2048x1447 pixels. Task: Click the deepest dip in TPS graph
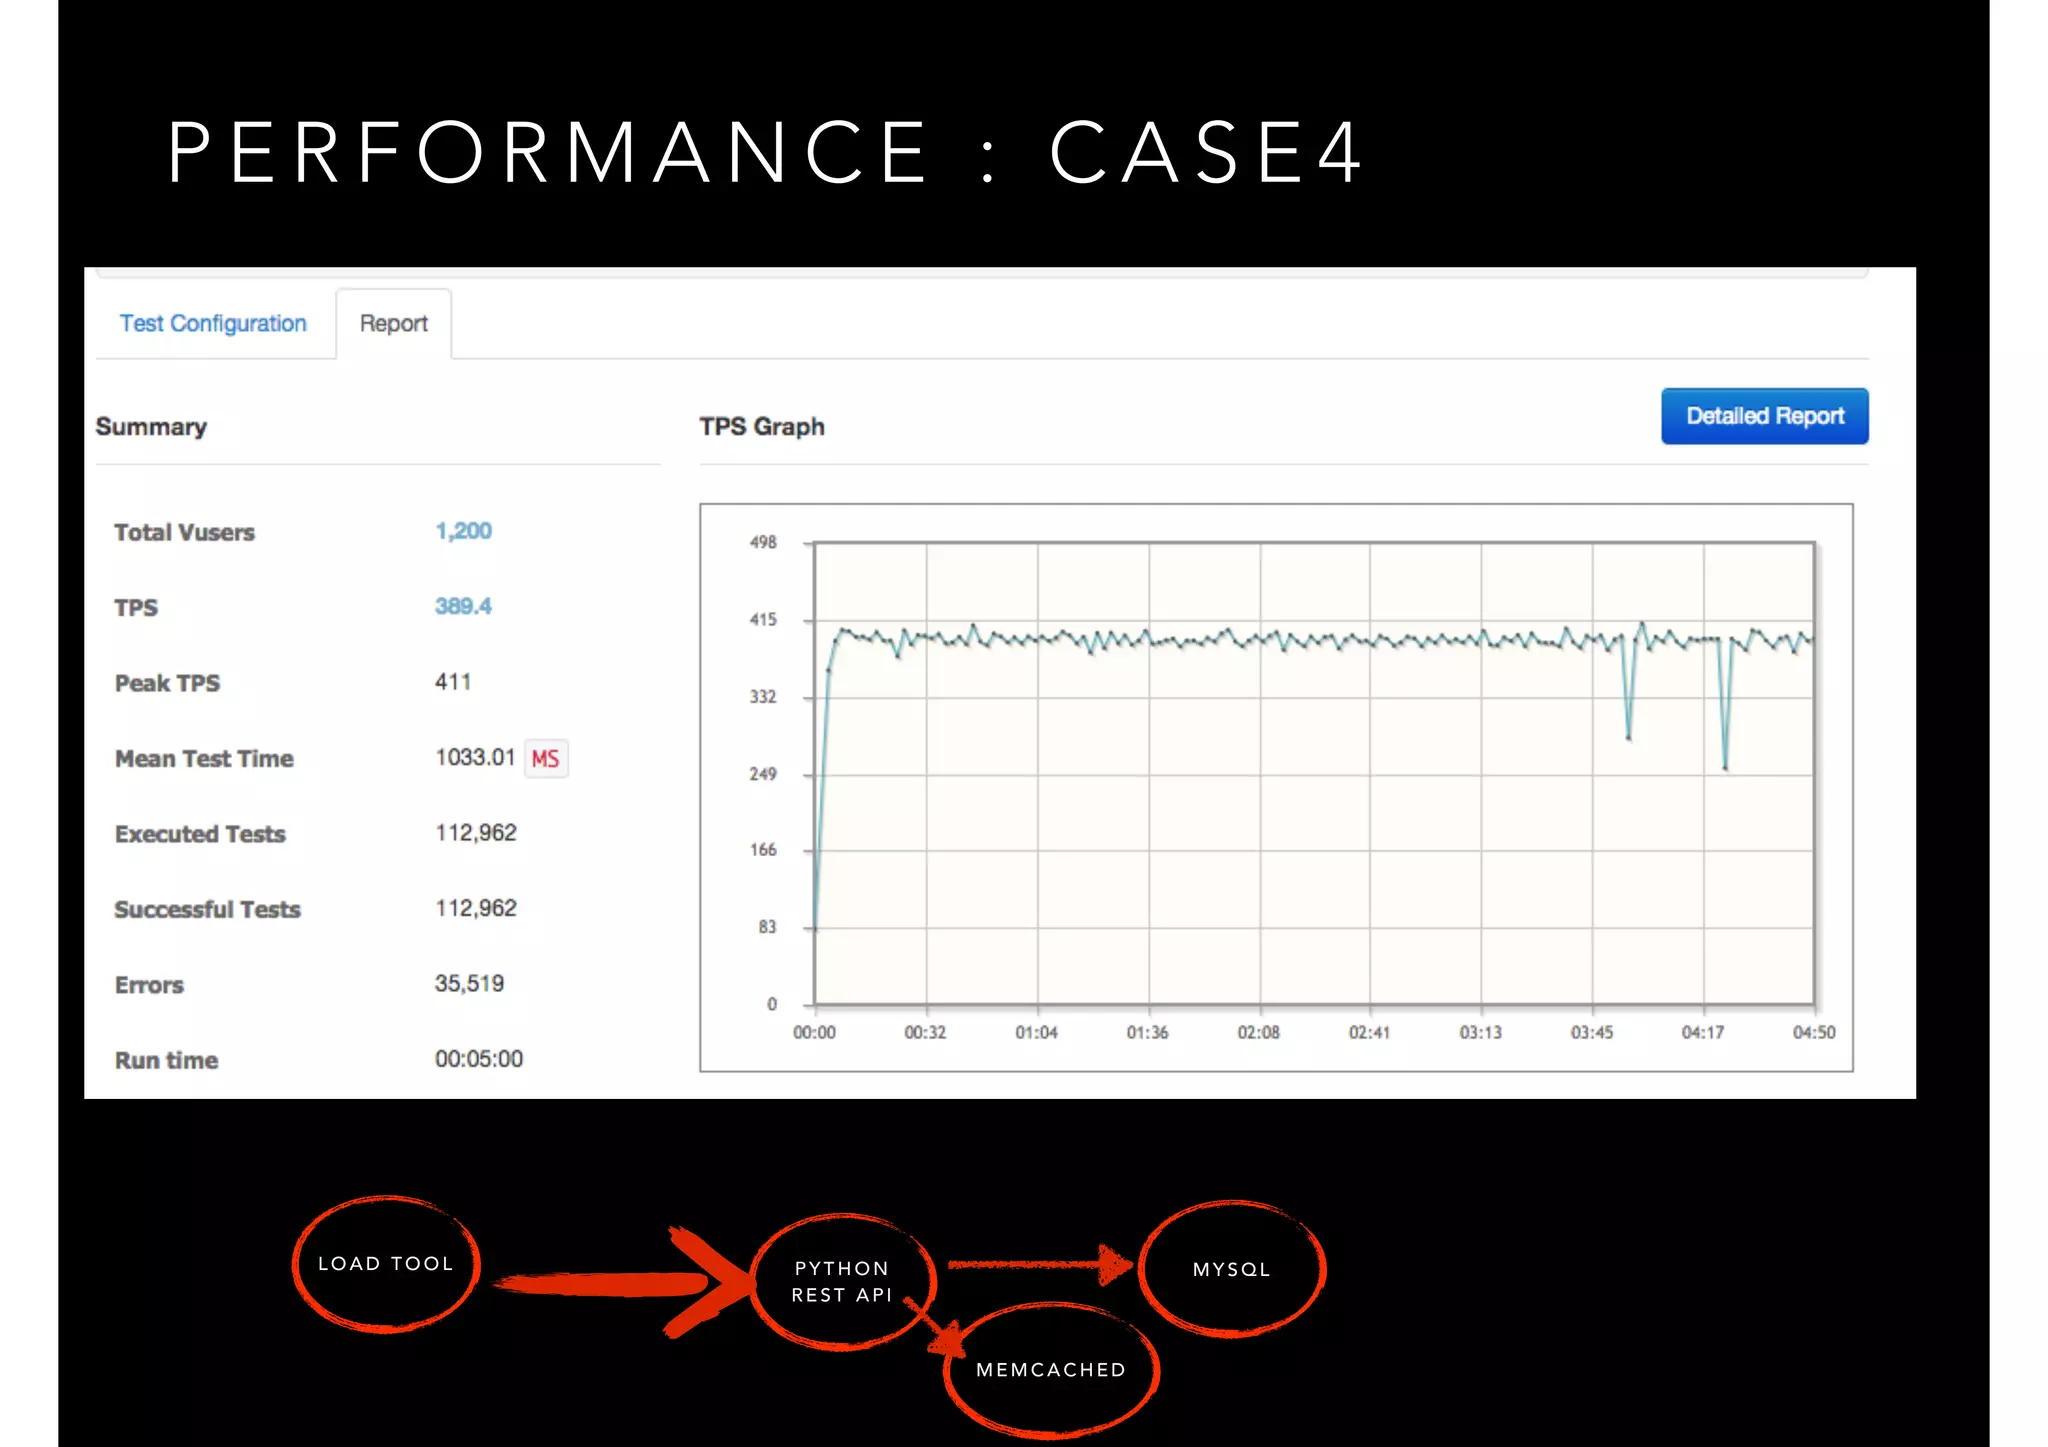[x=1725, y=766]
